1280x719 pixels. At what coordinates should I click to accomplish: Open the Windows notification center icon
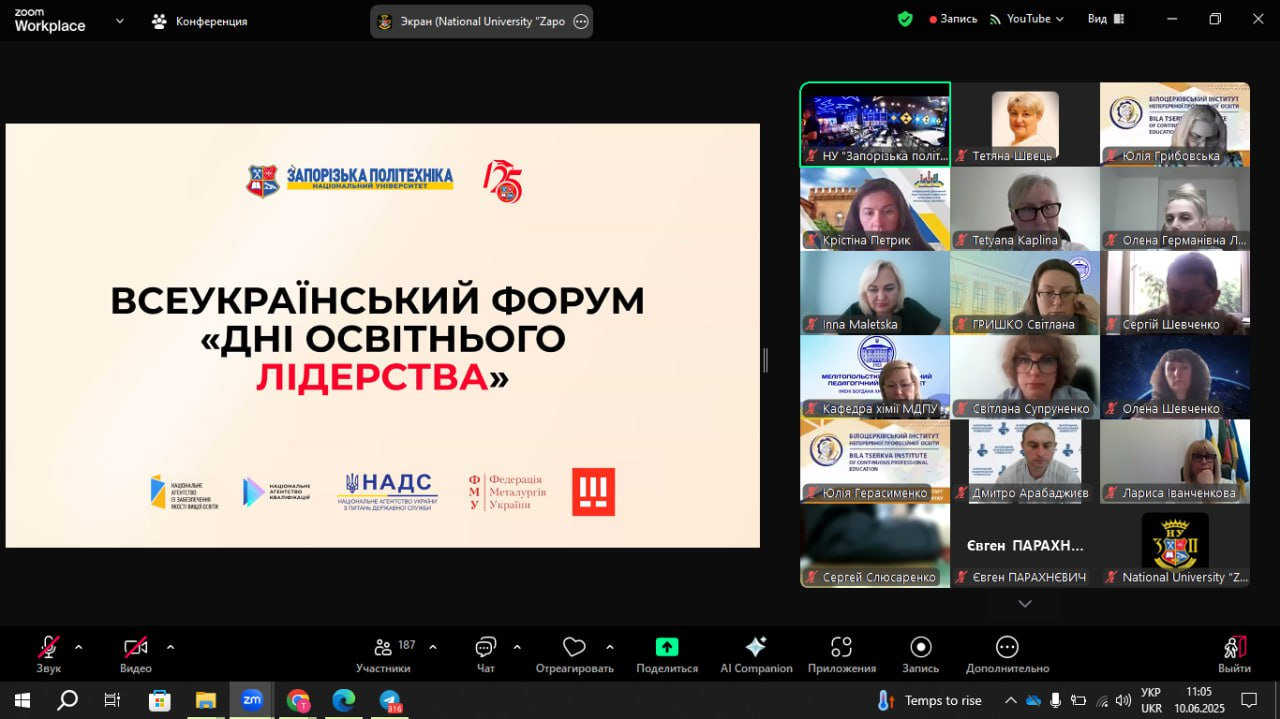(x=1249, y=700)
